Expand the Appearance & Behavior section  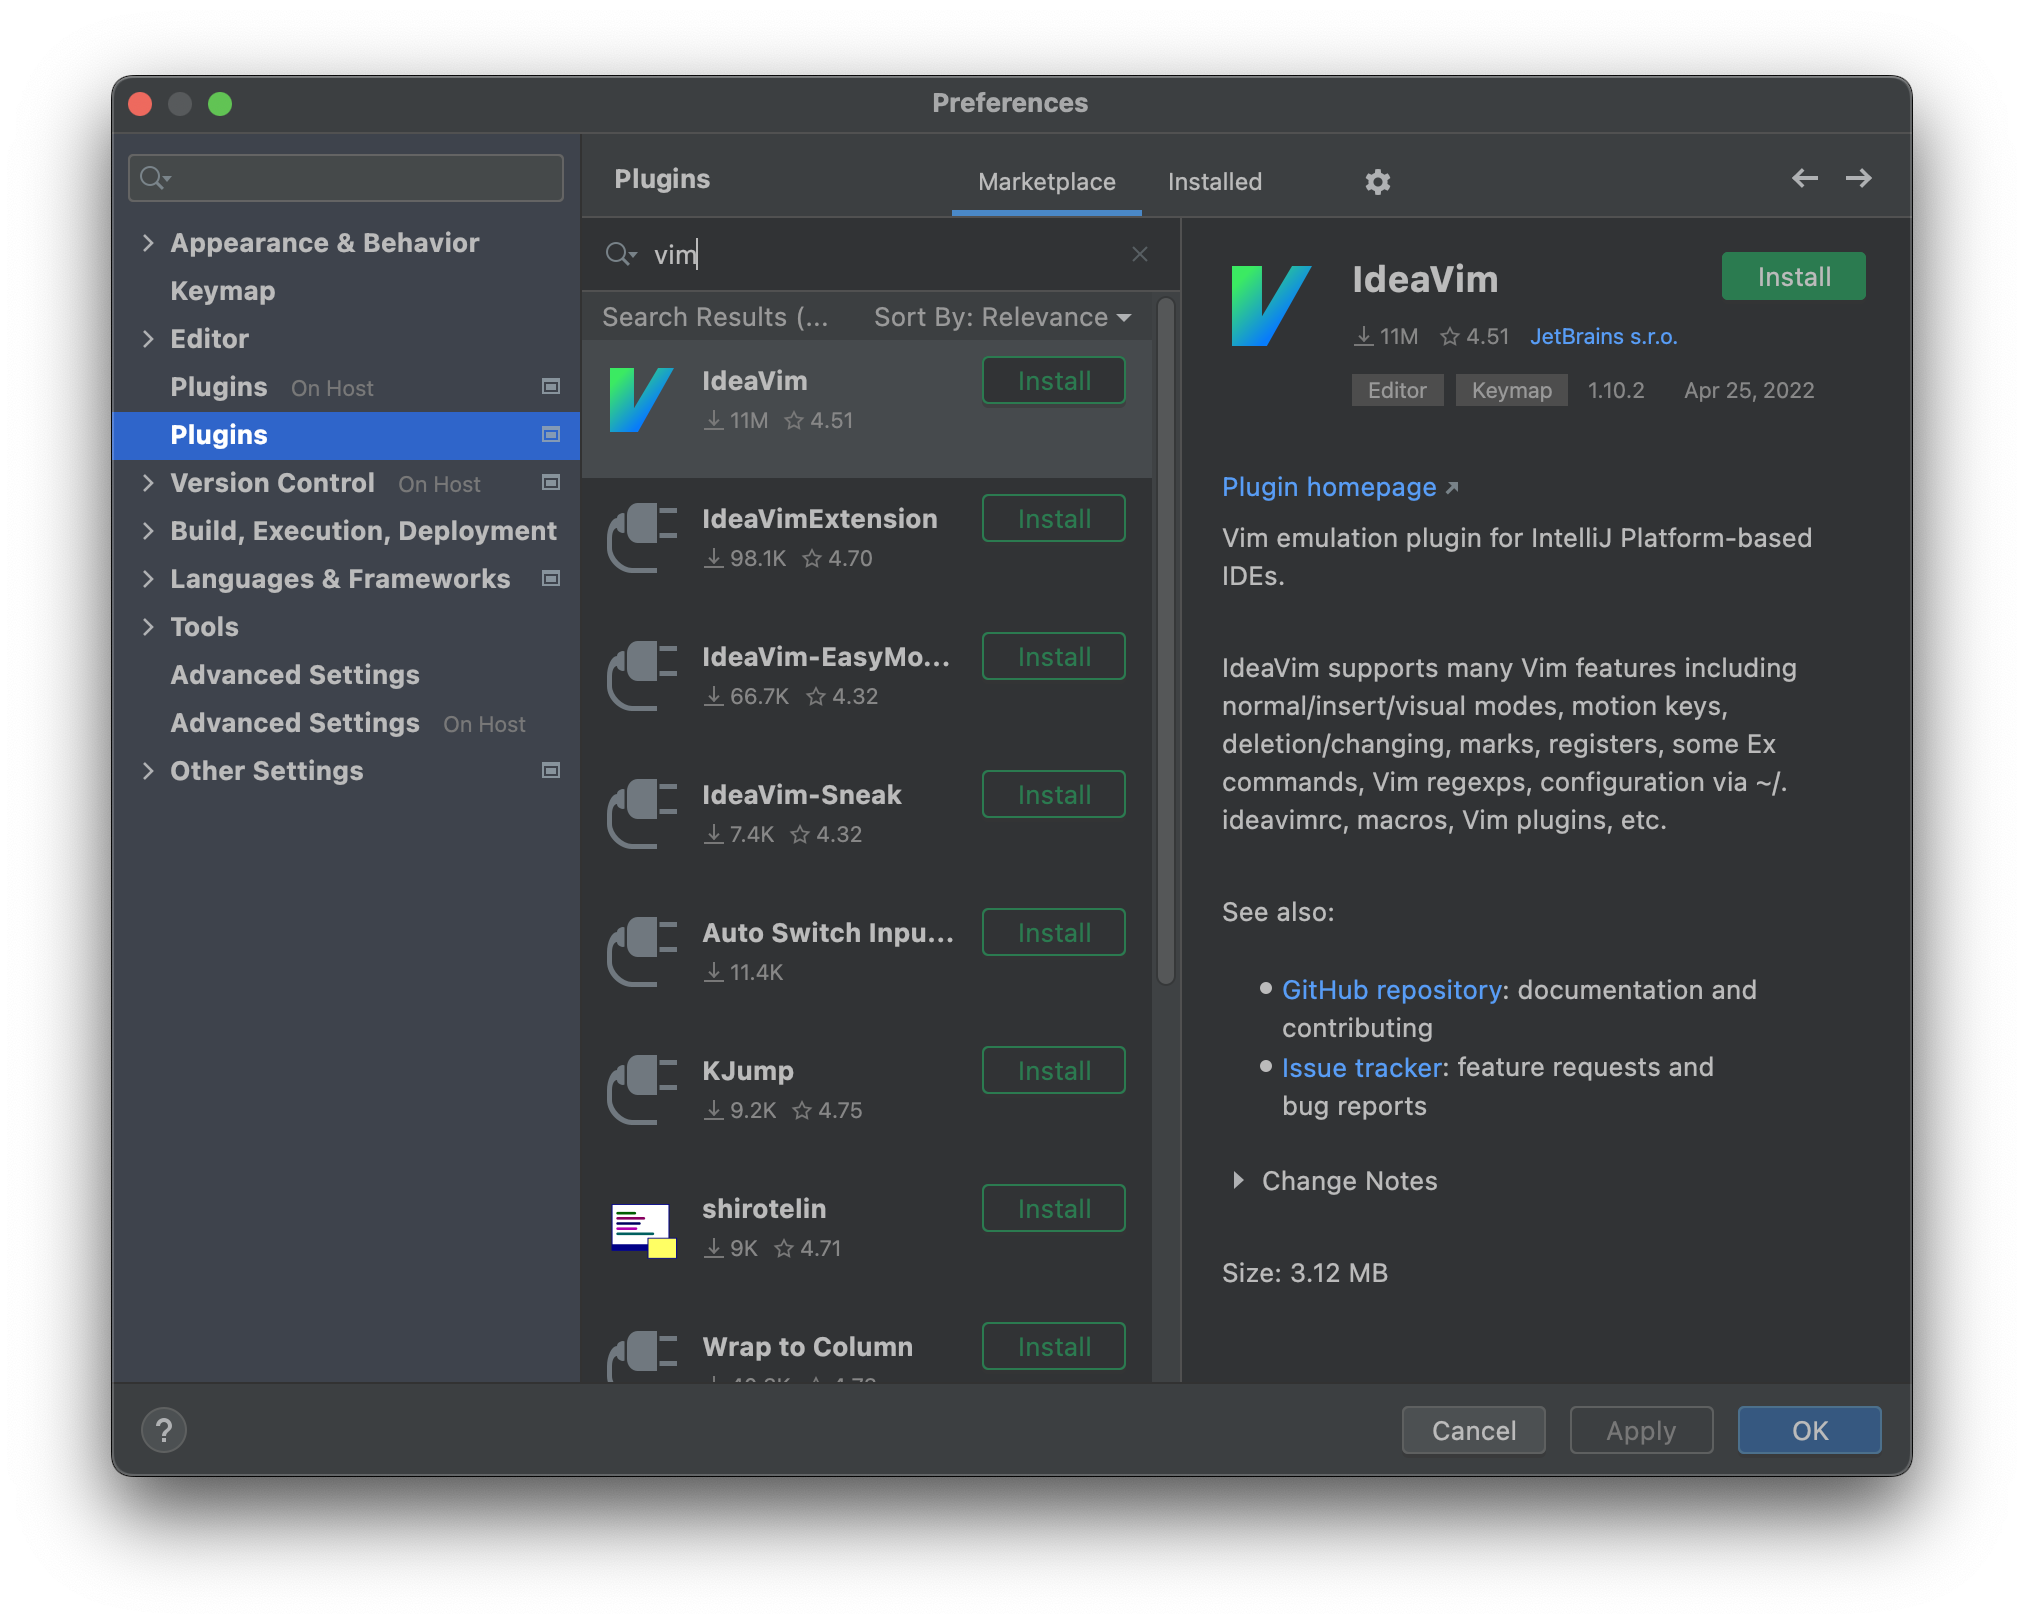coord(148,242)
